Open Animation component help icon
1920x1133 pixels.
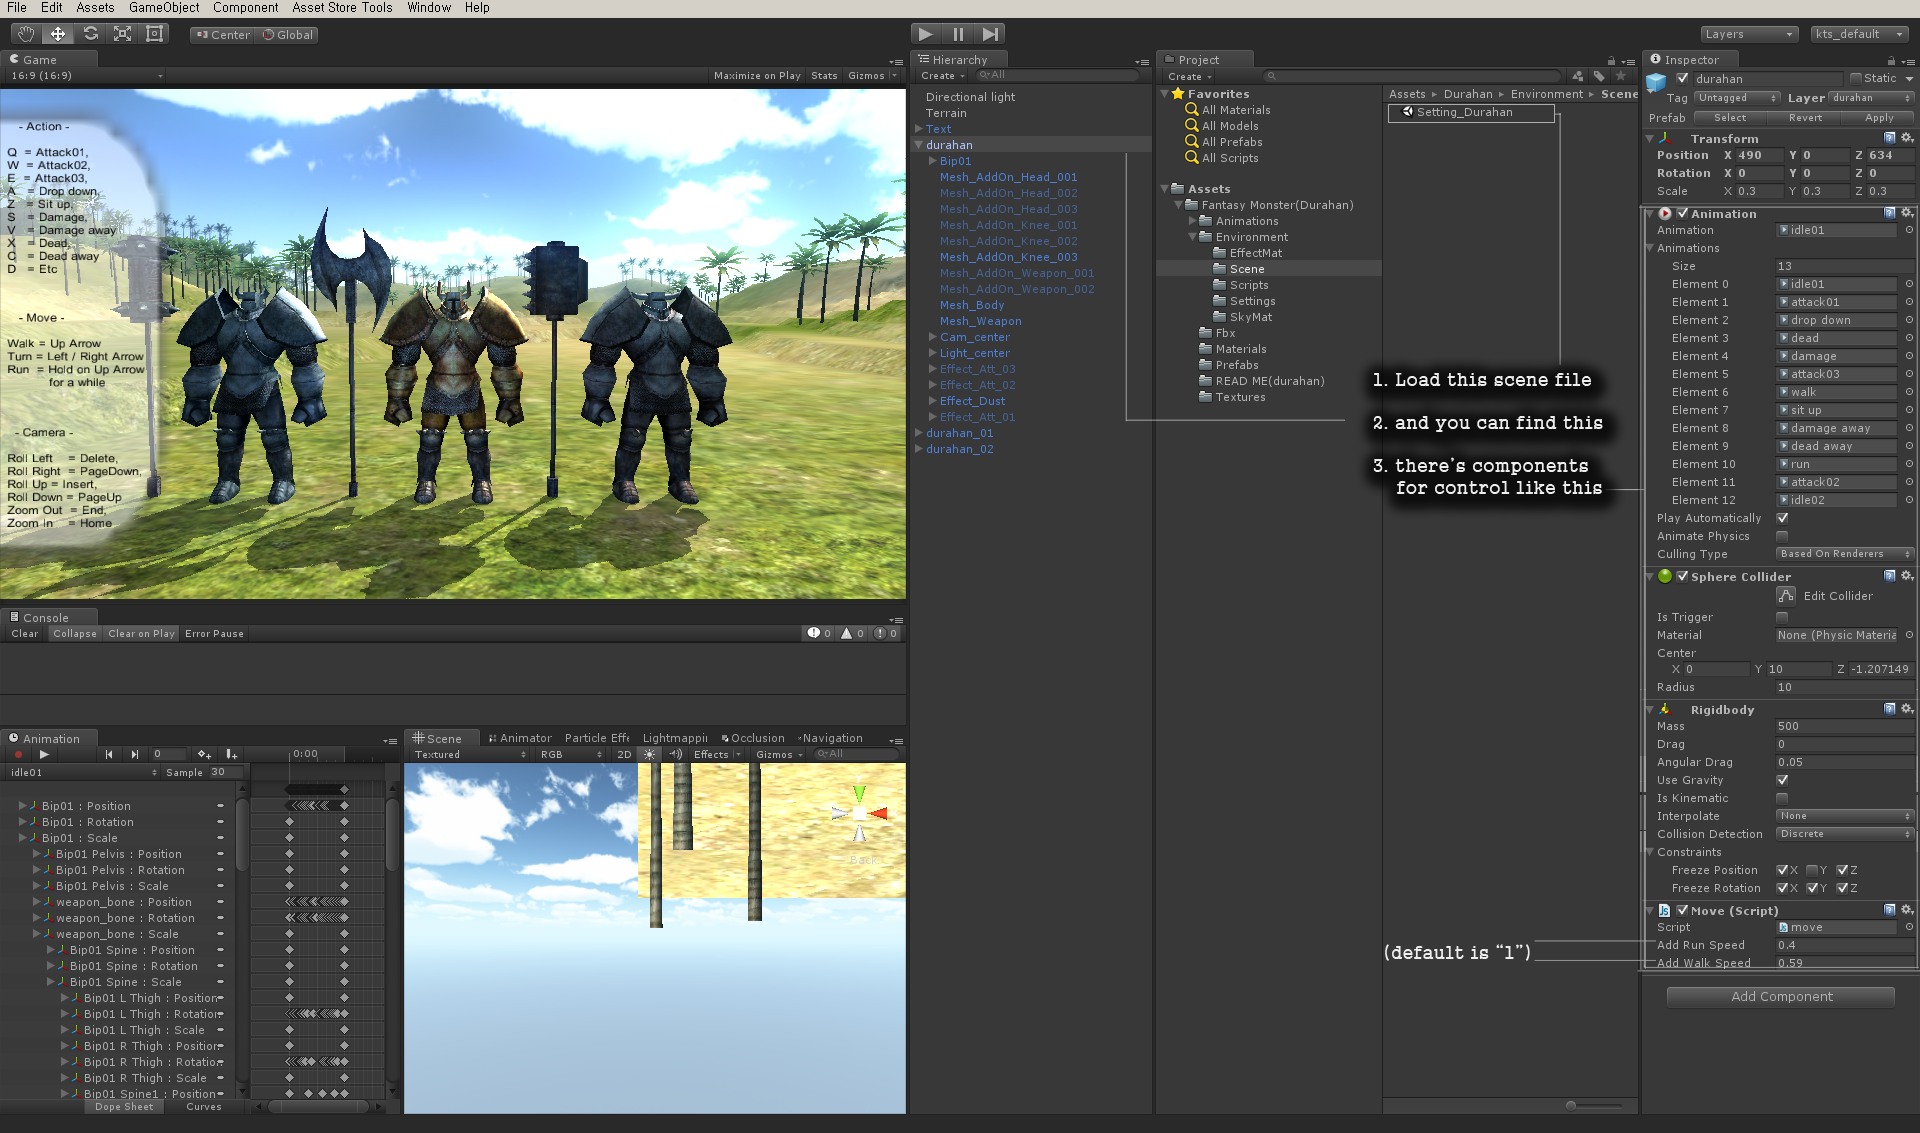[1889, 213]
